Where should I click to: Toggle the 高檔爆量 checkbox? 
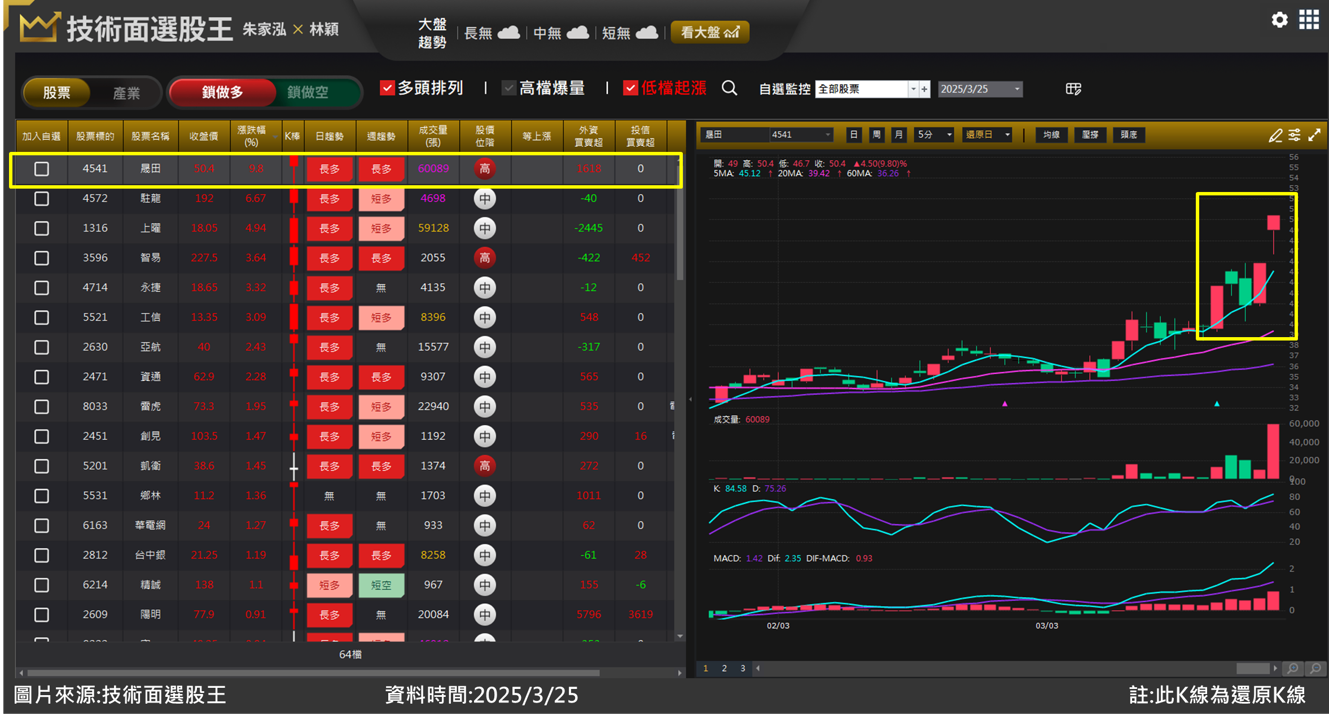(509, 88)
